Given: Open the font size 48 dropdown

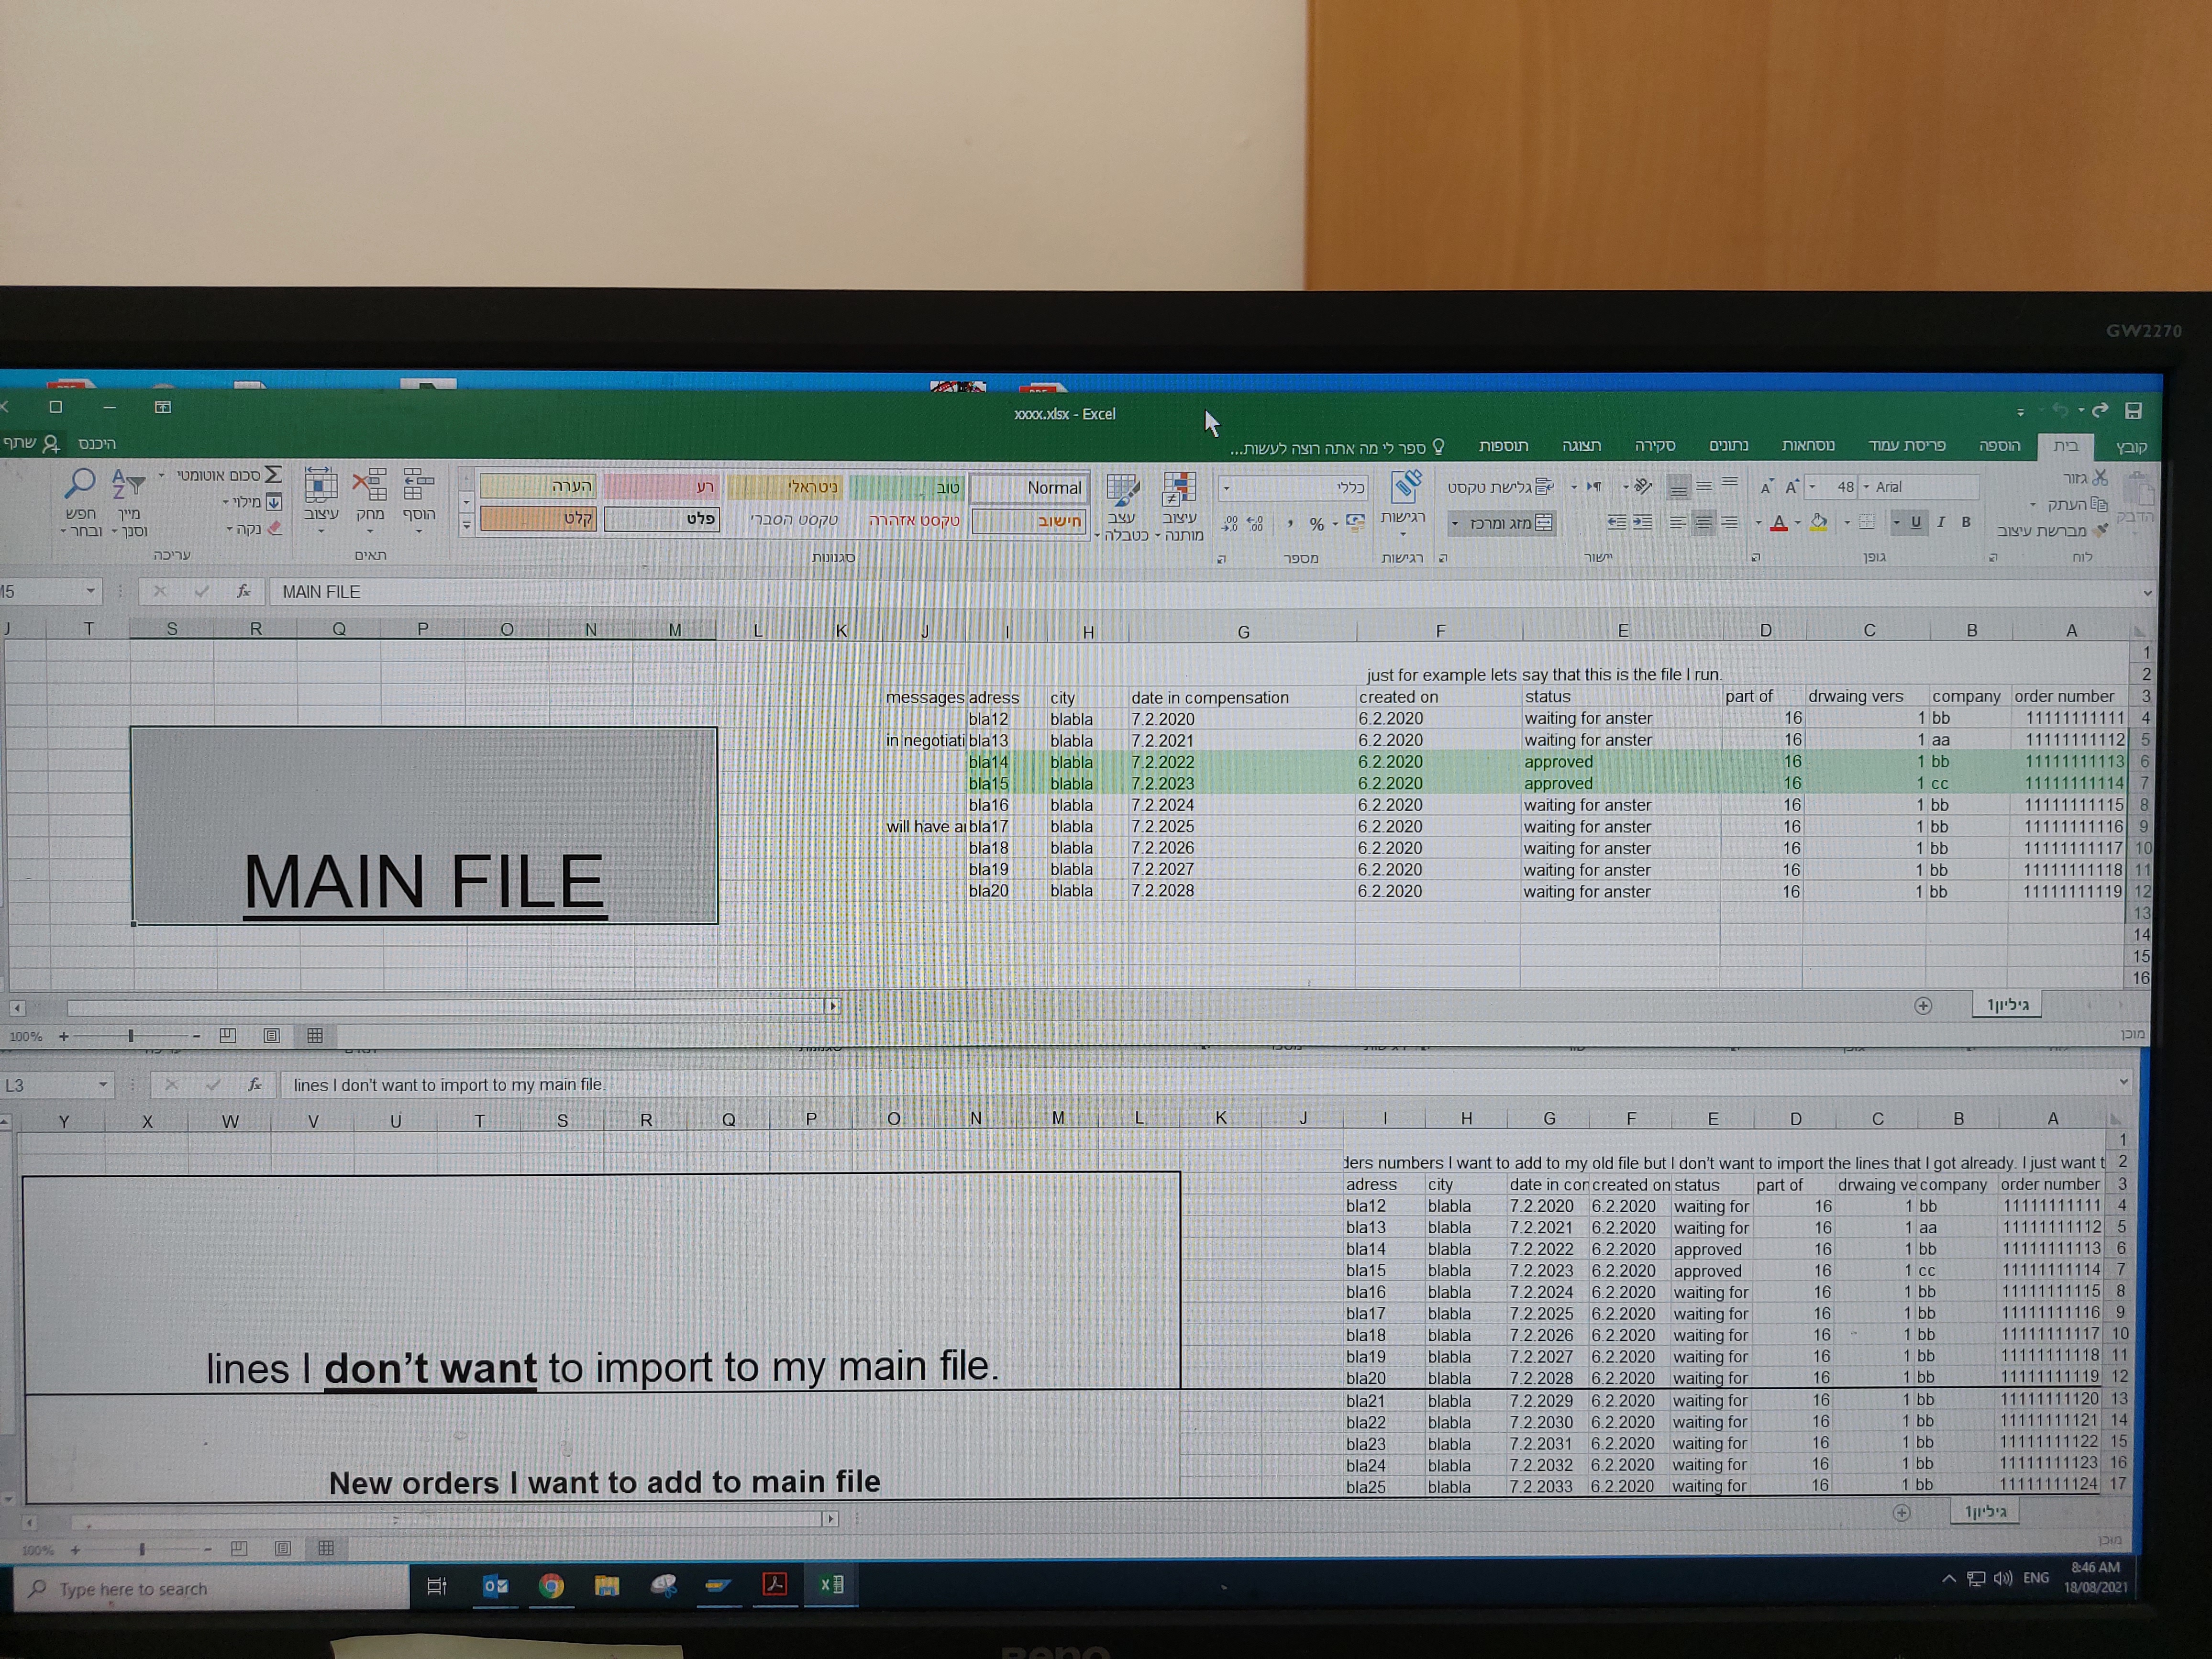Looking at the screenshot, I should [1812, 487].
